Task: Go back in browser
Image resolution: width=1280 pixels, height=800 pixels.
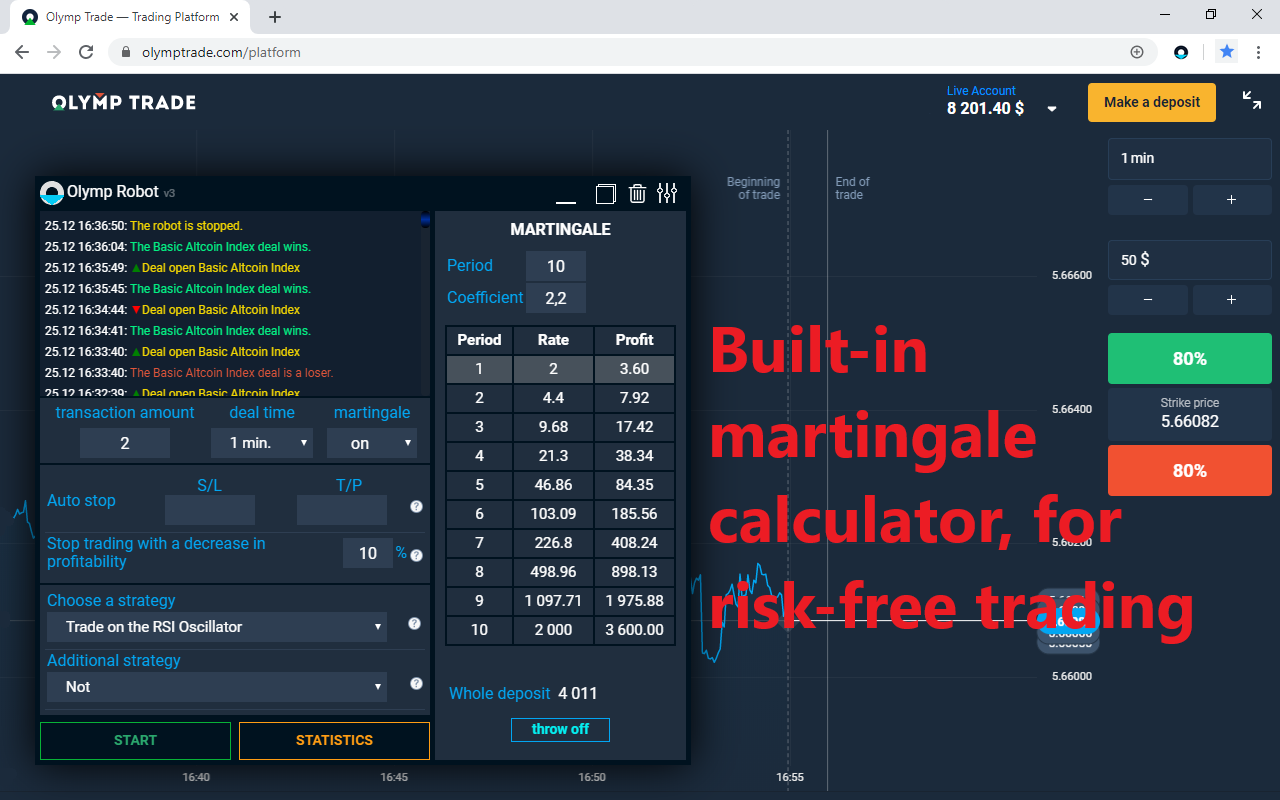Action: [22, 52]
